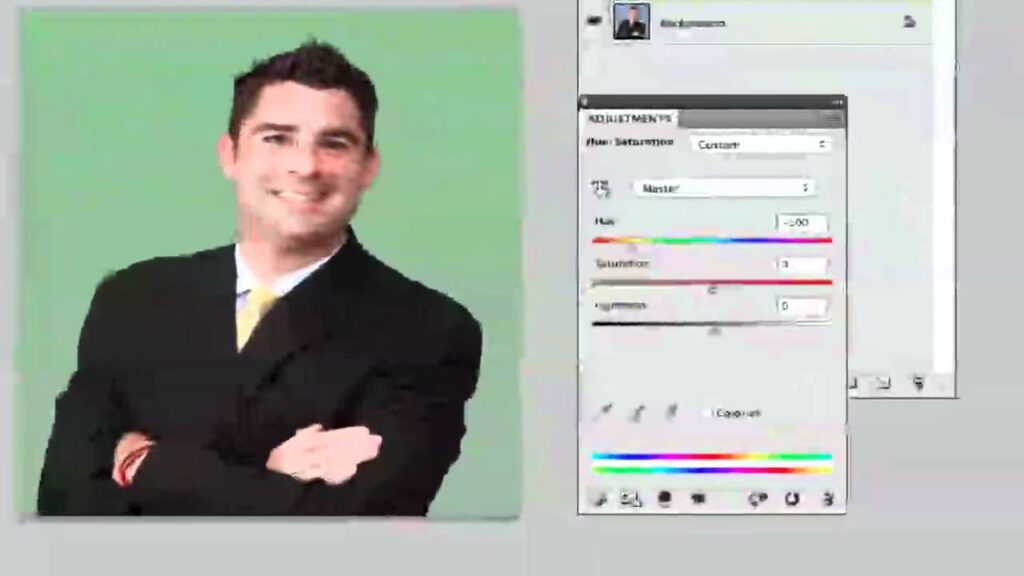Click the lock icon on Background layer
Screen dimensions: 1024x576
(908, 21)
